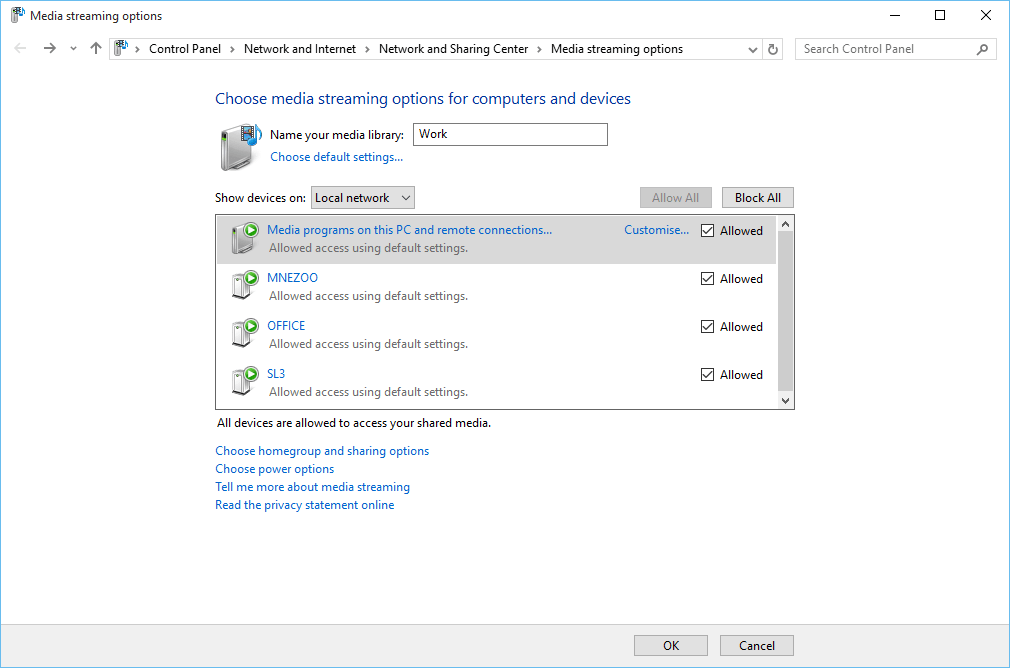Open the Show devices on dropdown
This screenshot has height=668, width=1010.
363,198
